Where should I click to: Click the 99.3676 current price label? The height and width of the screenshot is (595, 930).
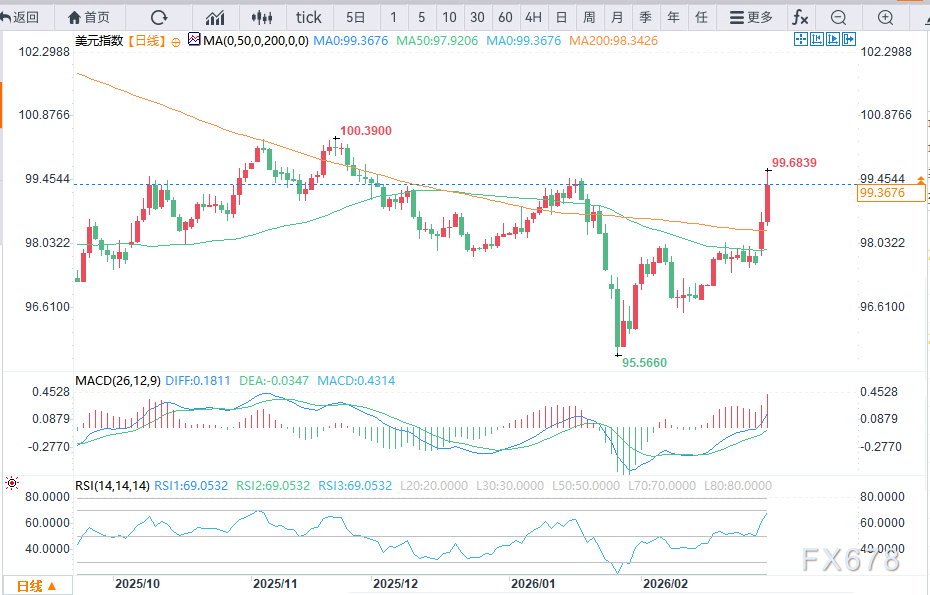pos(881,193)
